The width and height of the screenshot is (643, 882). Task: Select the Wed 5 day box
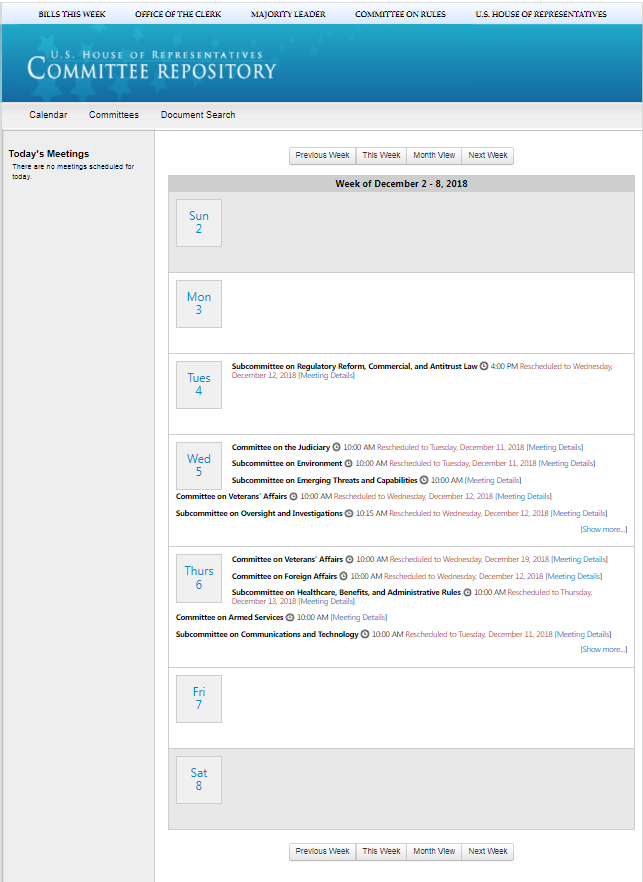pos(199,466)
